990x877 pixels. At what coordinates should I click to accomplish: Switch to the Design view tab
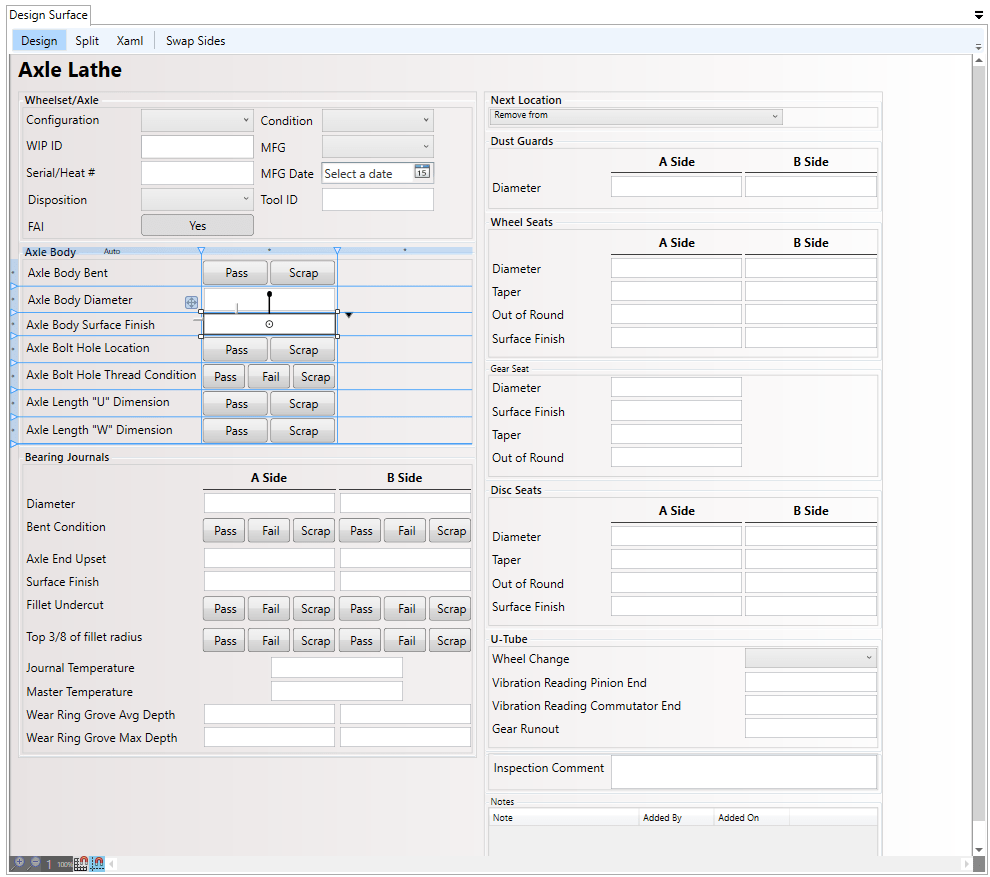pyautogui.click(x=39, y=40)
